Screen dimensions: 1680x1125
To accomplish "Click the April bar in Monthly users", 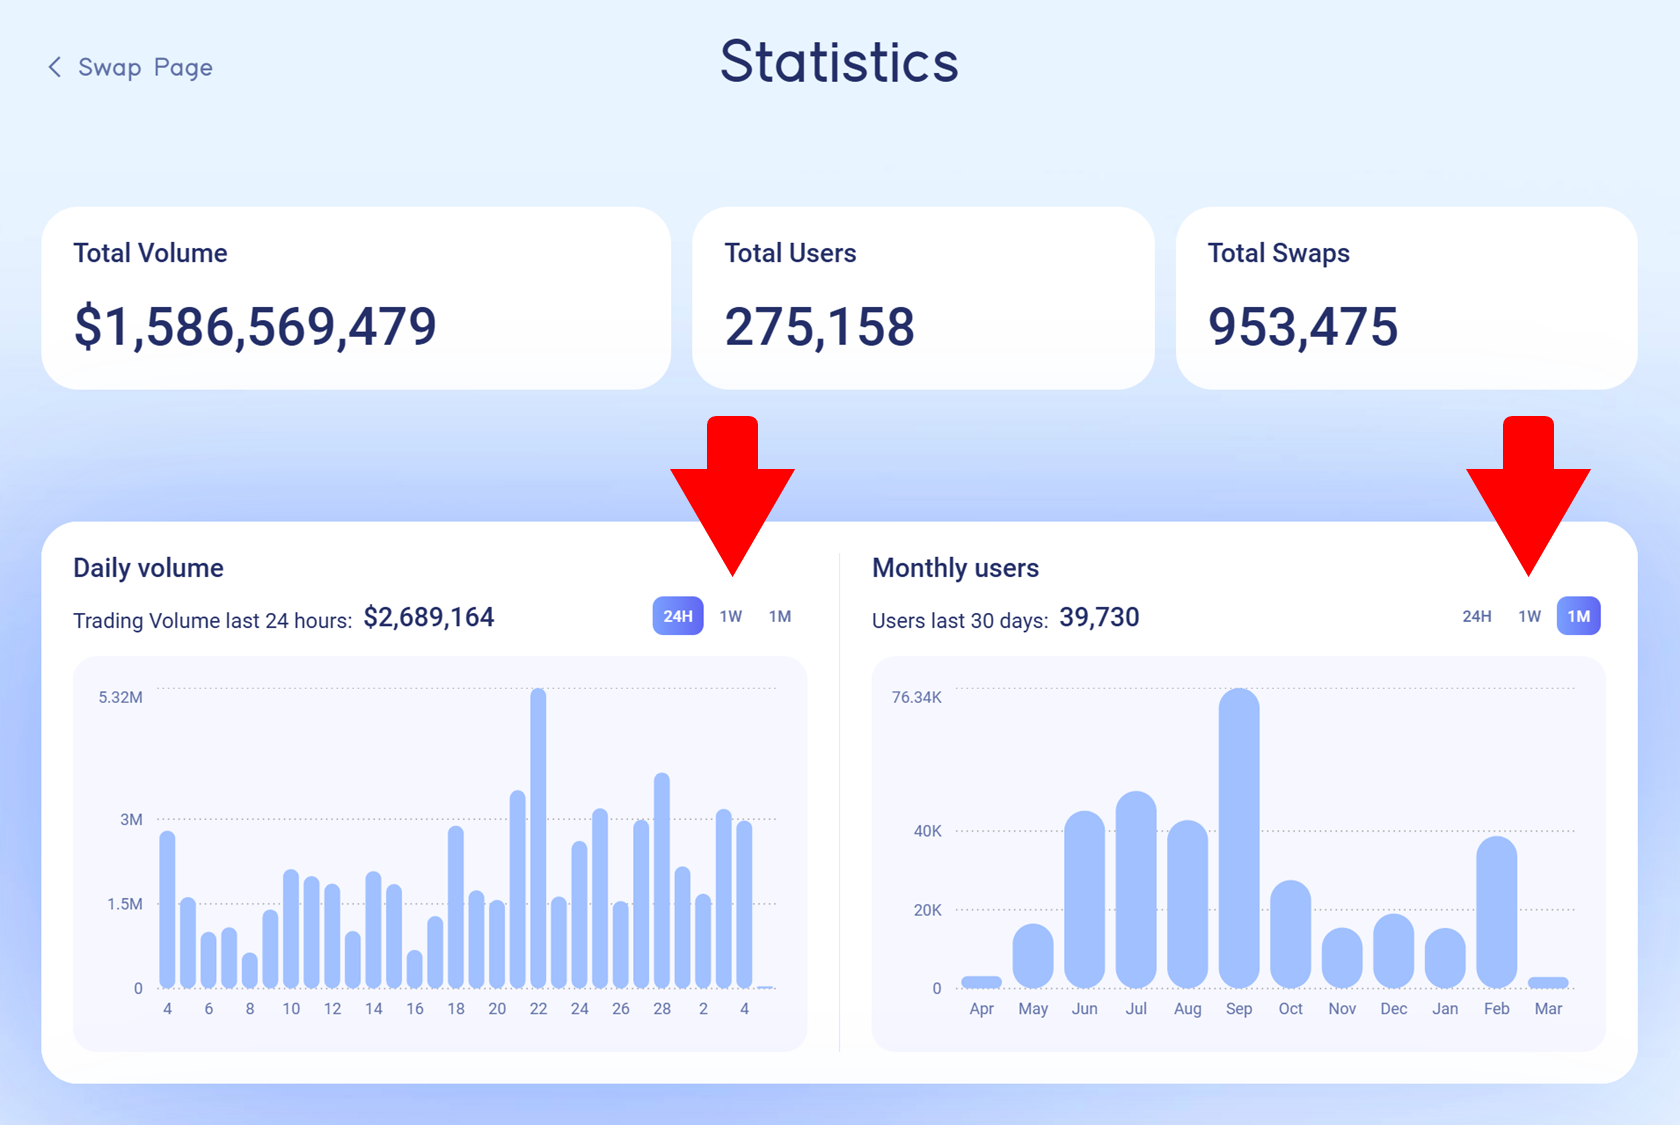I will 981,982.
